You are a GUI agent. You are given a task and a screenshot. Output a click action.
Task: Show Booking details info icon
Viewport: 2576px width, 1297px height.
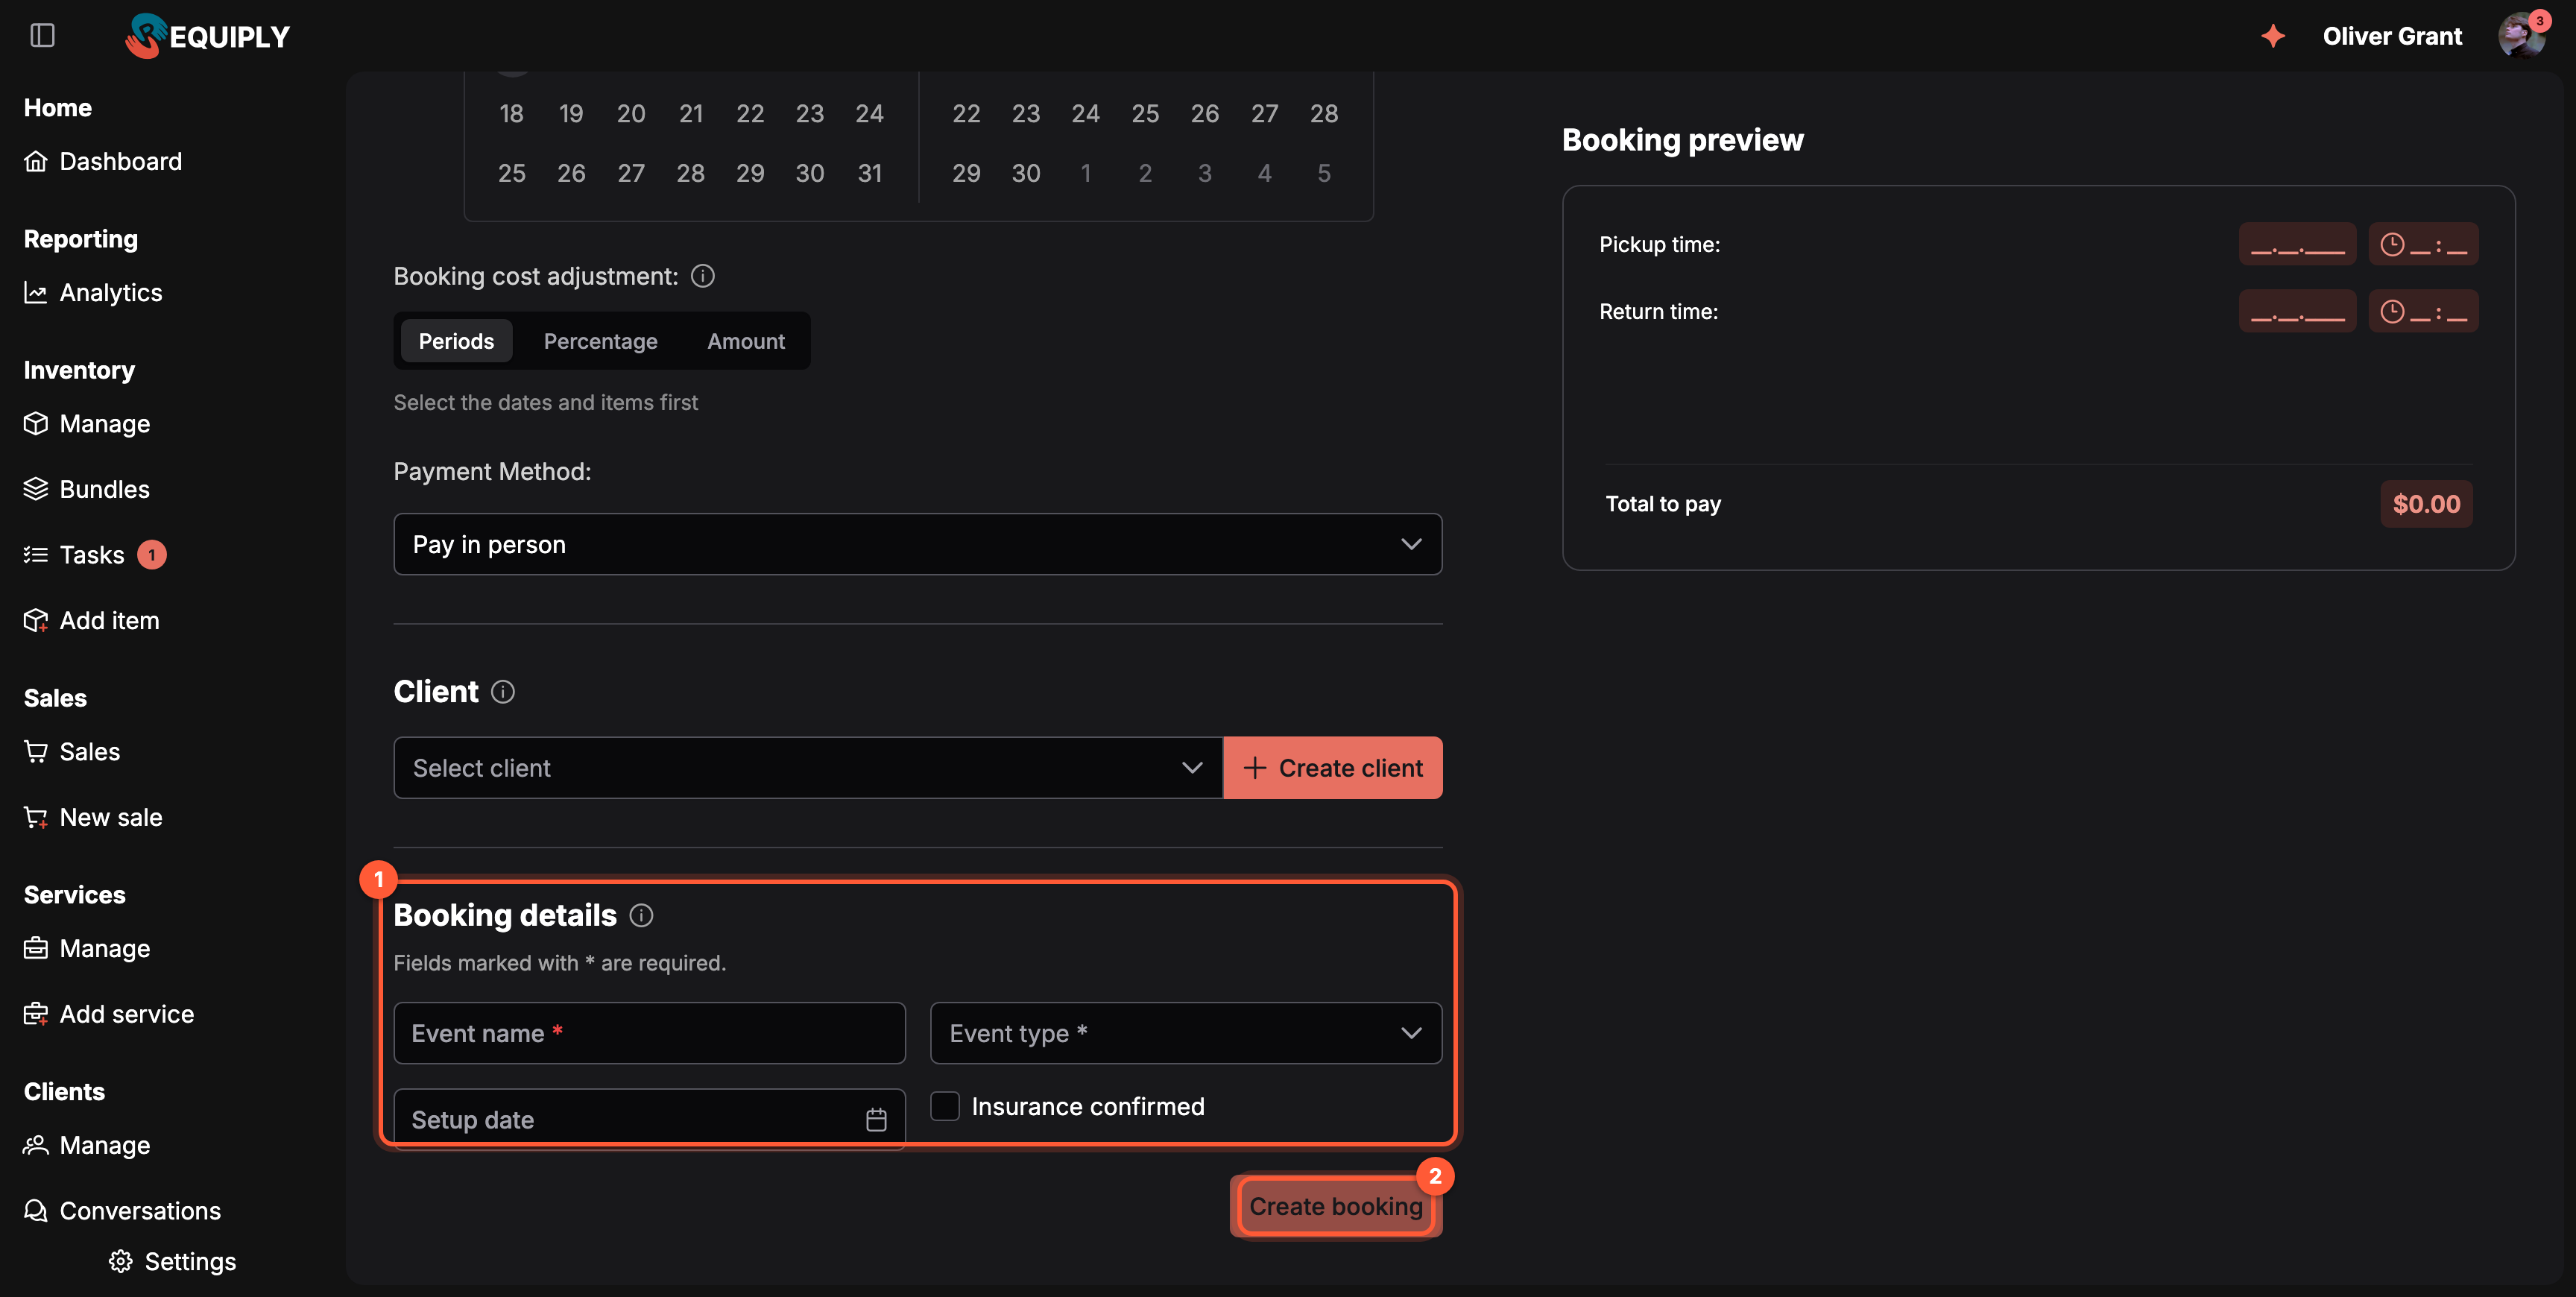coord(641,915)
